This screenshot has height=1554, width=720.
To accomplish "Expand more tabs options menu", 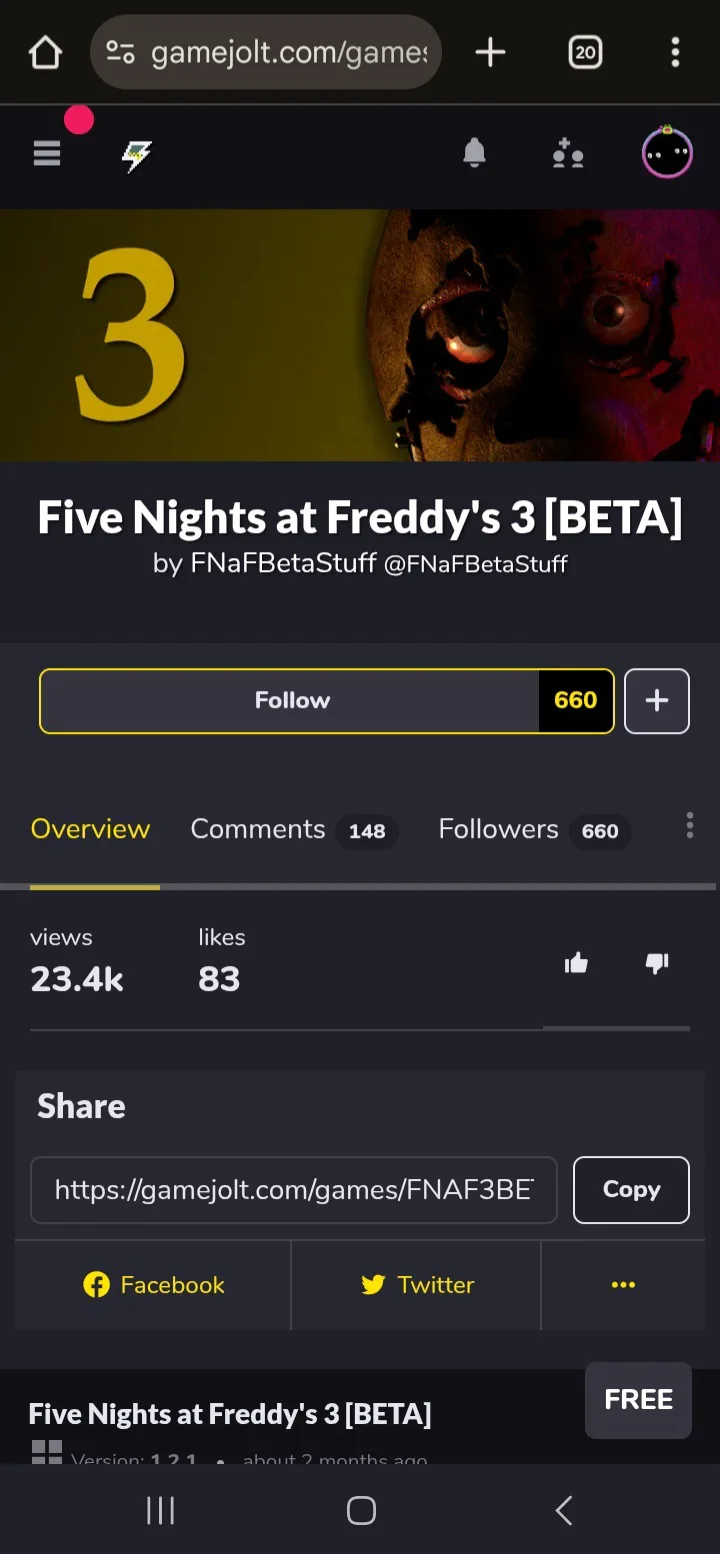I will (689, 826).
